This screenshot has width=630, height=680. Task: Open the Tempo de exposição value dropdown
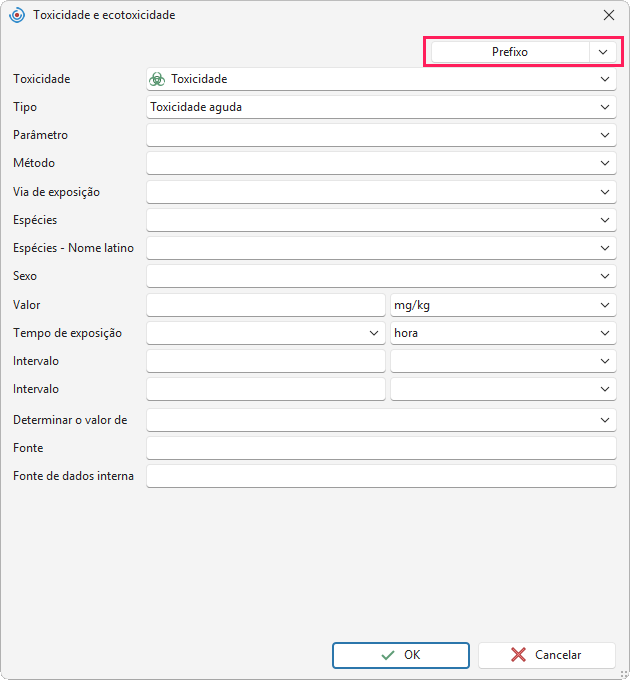click(266, 333)
